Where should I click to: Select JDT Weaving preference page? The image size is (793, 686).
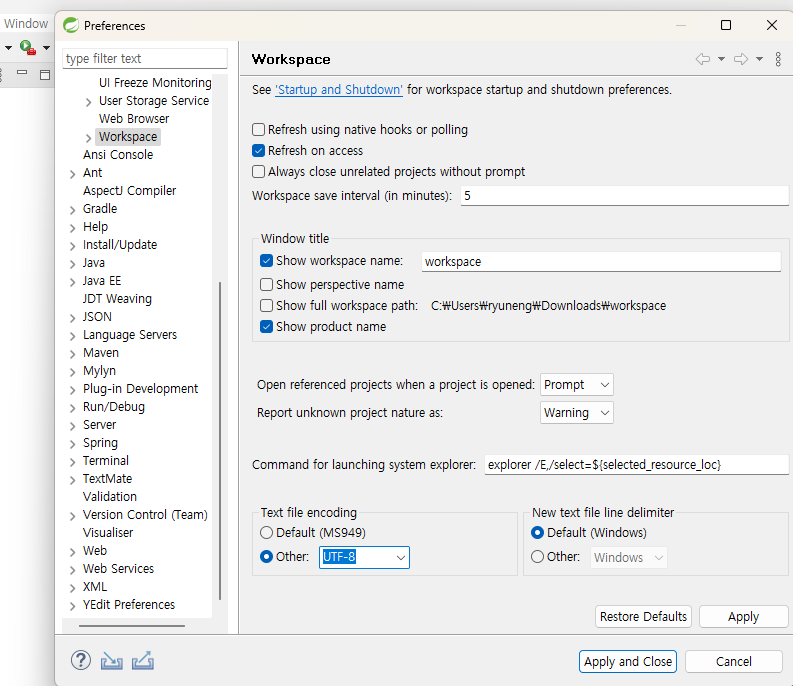[117, 298]
